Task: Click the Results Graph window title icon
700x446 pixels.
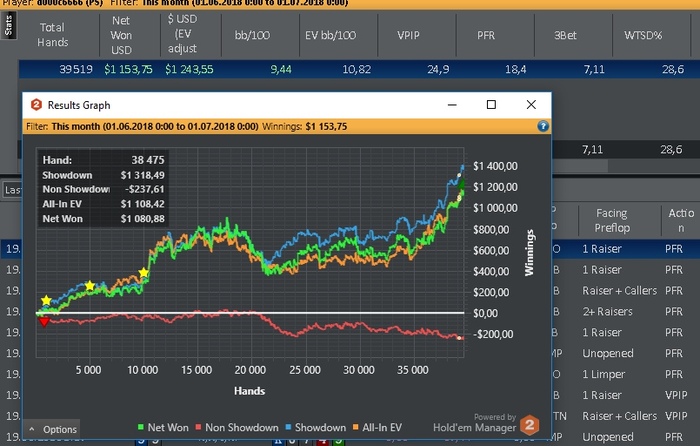Action: point(36,105)
